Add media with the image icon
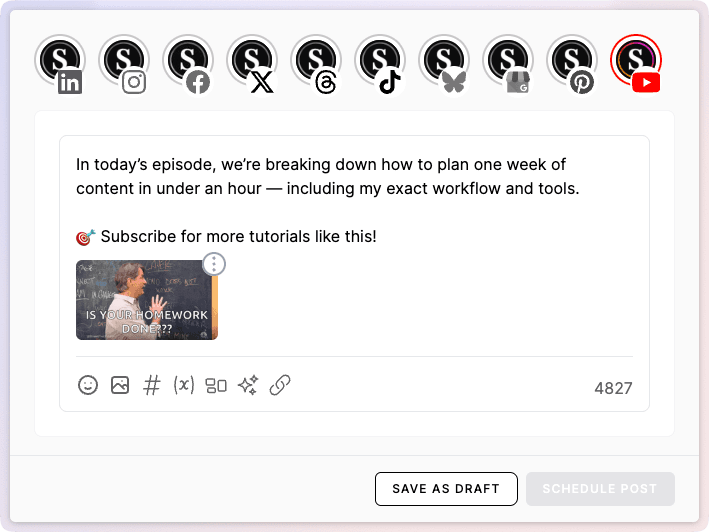The height and width of the screenshot is (532, 709). coord(120,386)
